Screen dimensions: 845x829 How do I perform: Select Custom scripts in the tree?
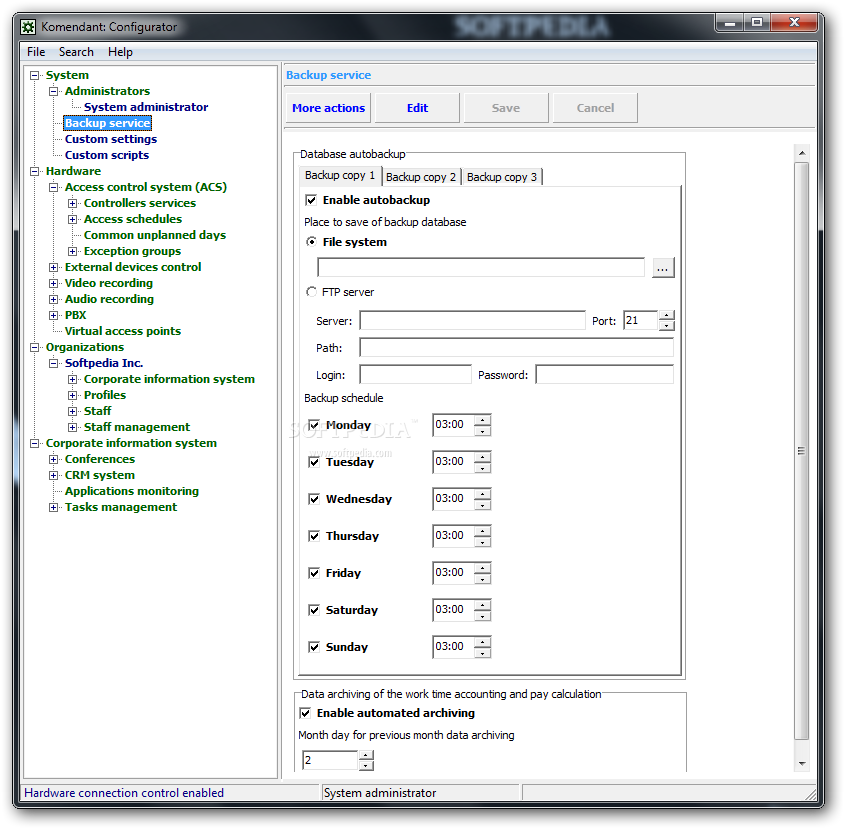click(x=107, y=155)
